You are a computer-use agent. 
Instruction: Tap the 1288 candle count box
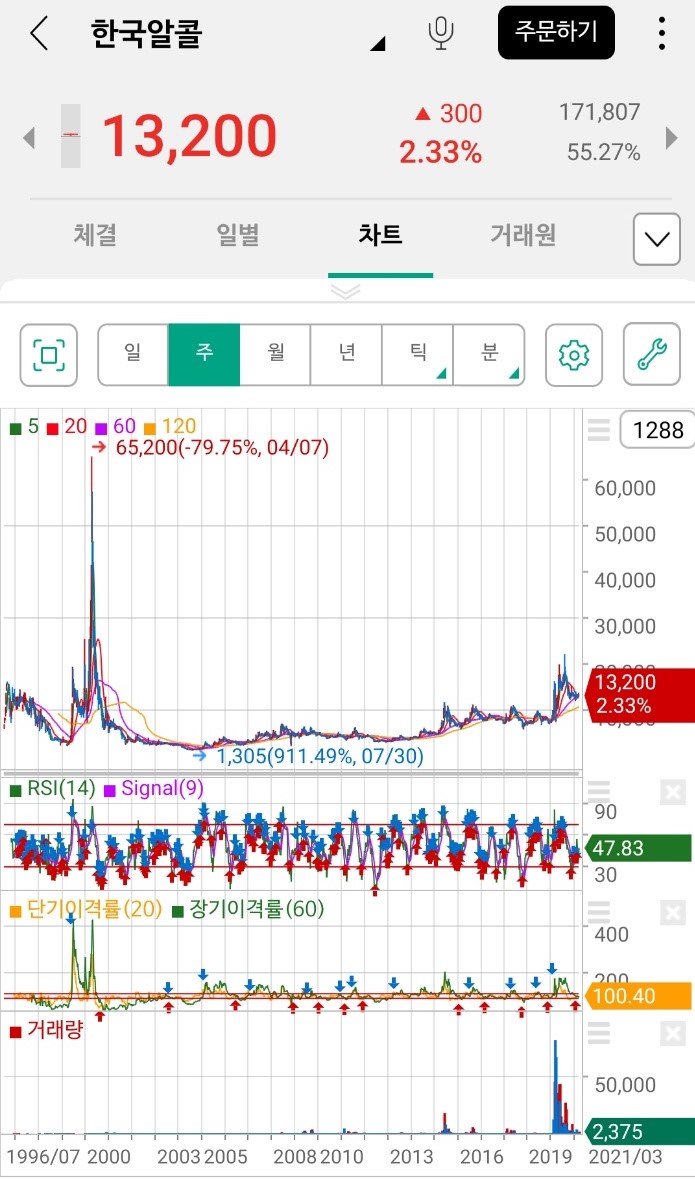pos(657,430)
